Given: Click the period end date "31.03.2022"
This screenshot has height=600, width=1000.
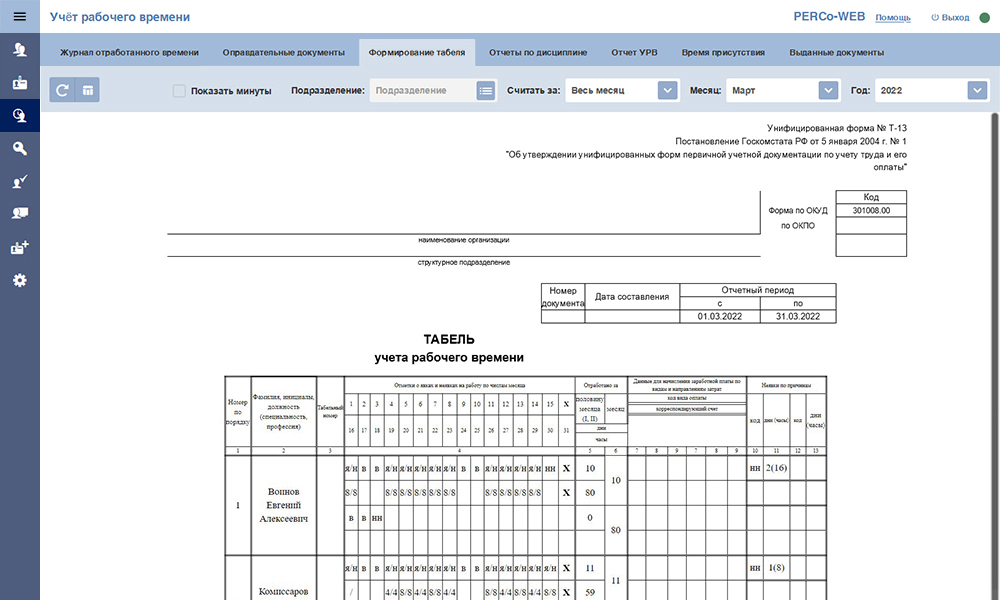Looking at the screenshot, I should (x=798, y=316).
